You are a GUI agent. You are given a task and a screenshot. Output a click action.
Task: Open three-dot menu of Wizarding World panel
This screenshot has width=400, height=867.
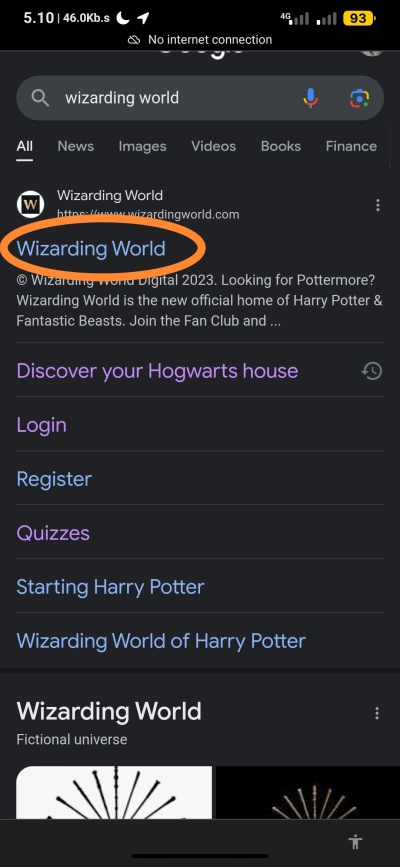pyautogui.click(x=377, y=713)
